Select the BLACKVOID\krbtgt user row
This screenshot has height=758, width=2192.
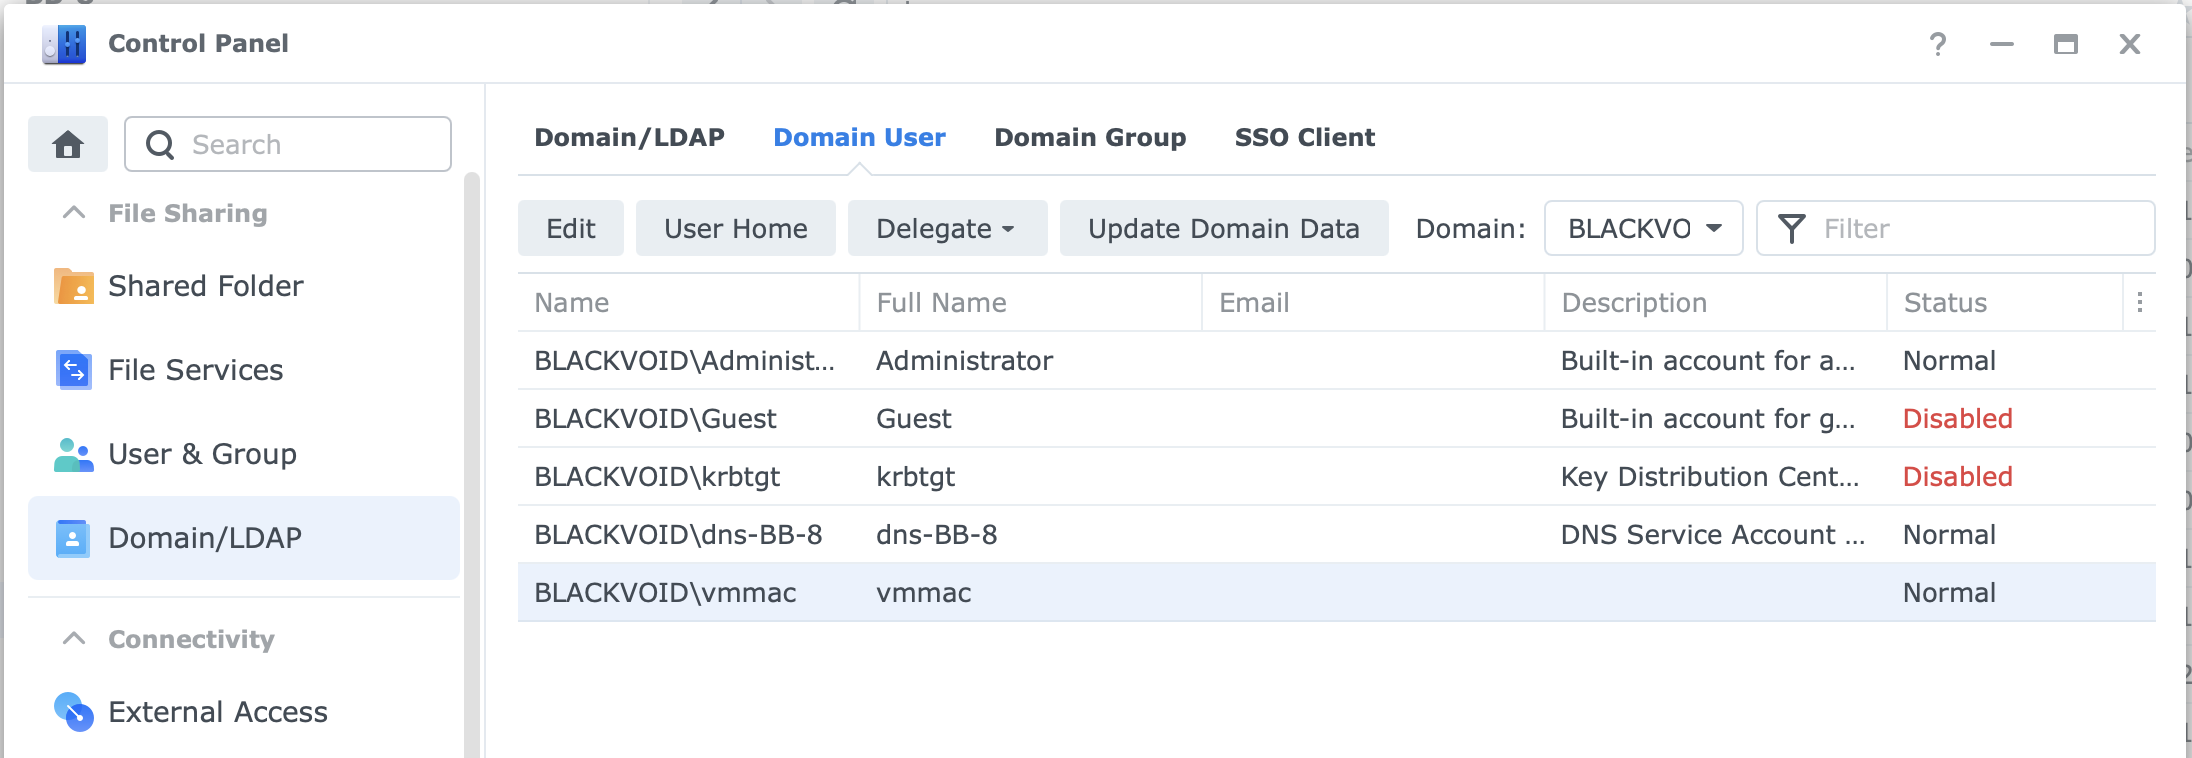click(x=1336, y=476)
